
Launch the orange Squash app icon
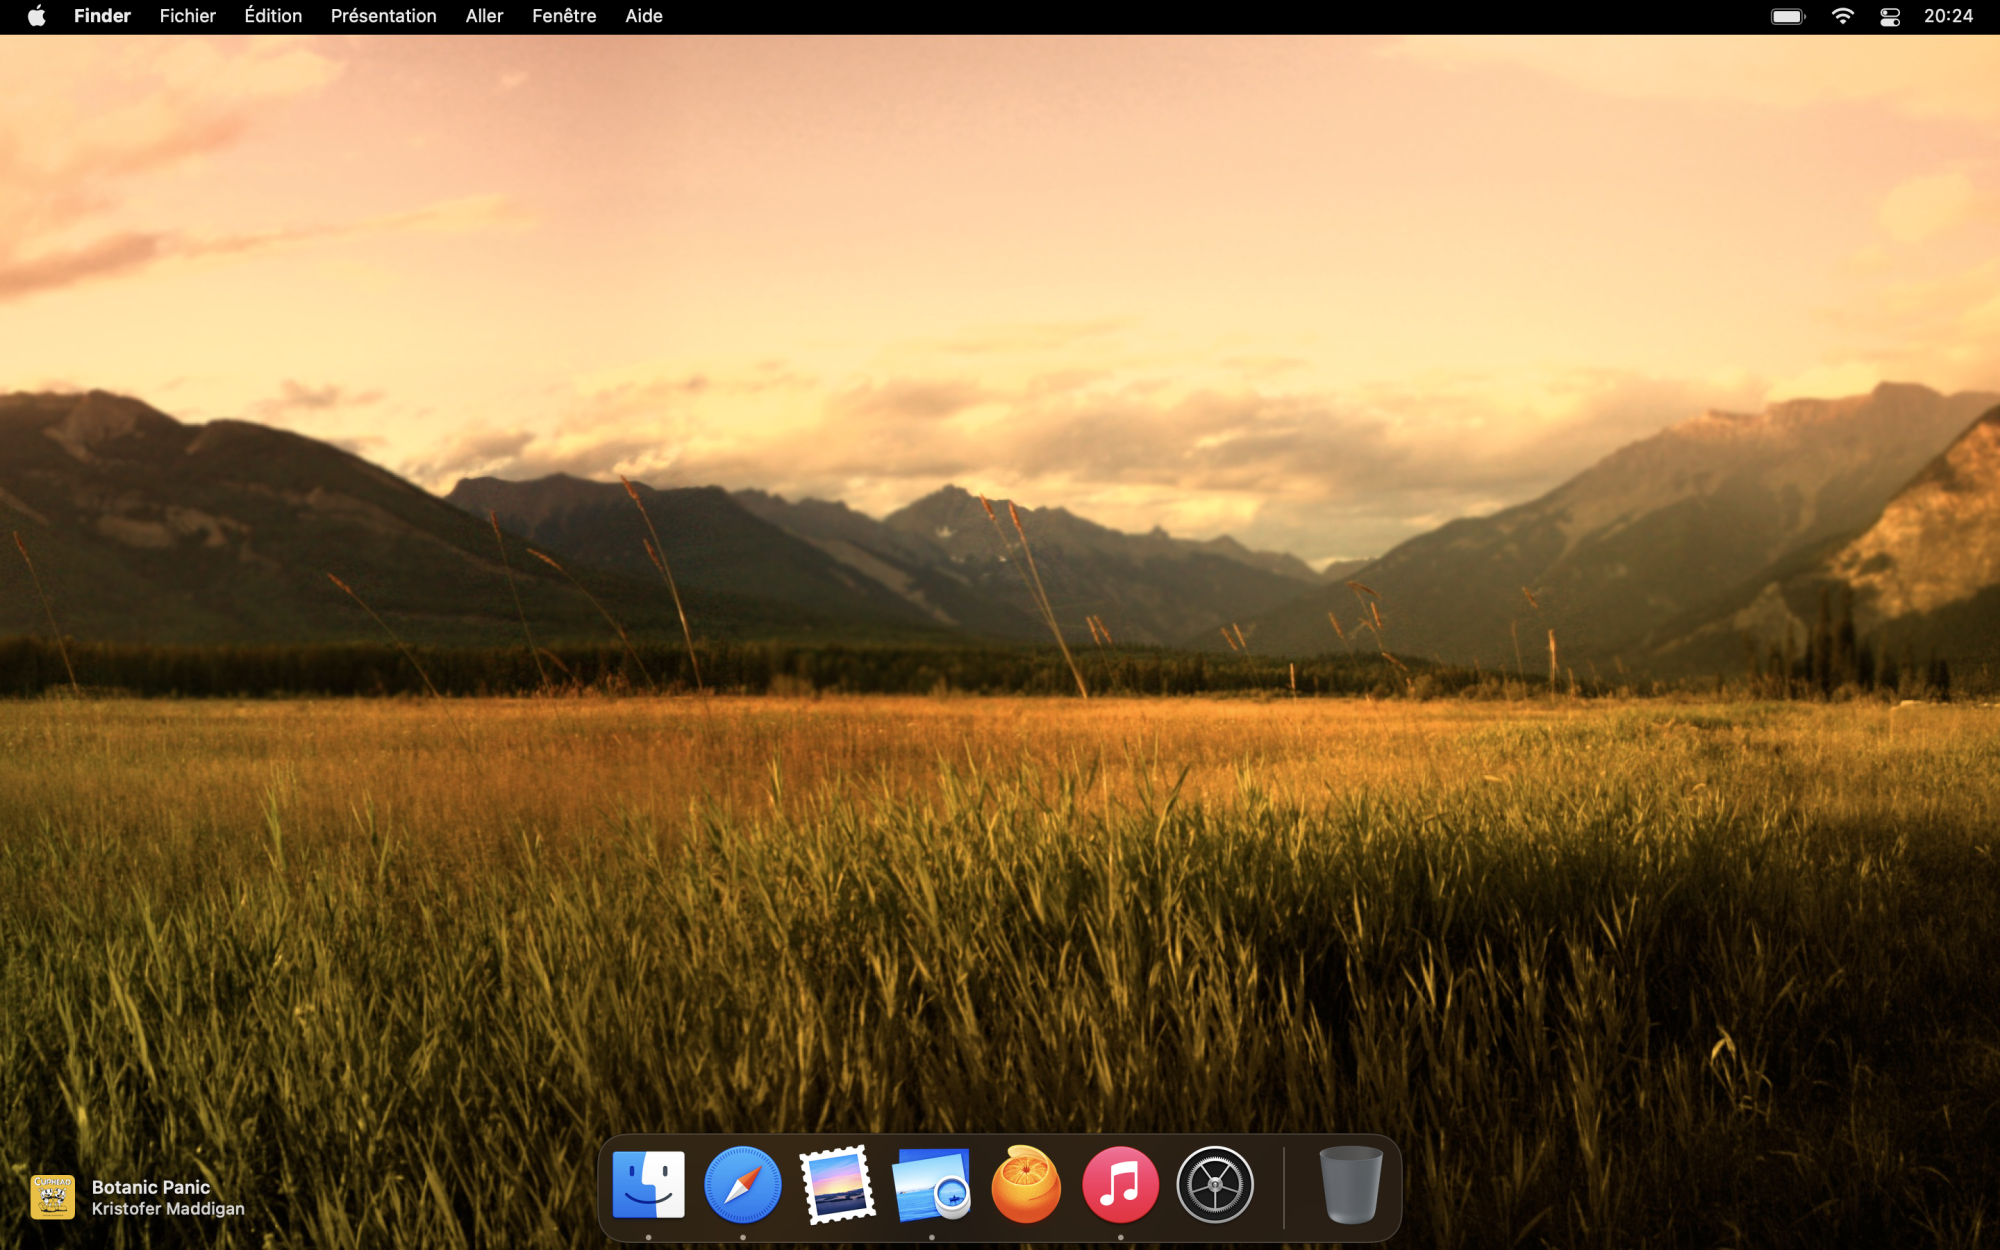[1026, 1185]
